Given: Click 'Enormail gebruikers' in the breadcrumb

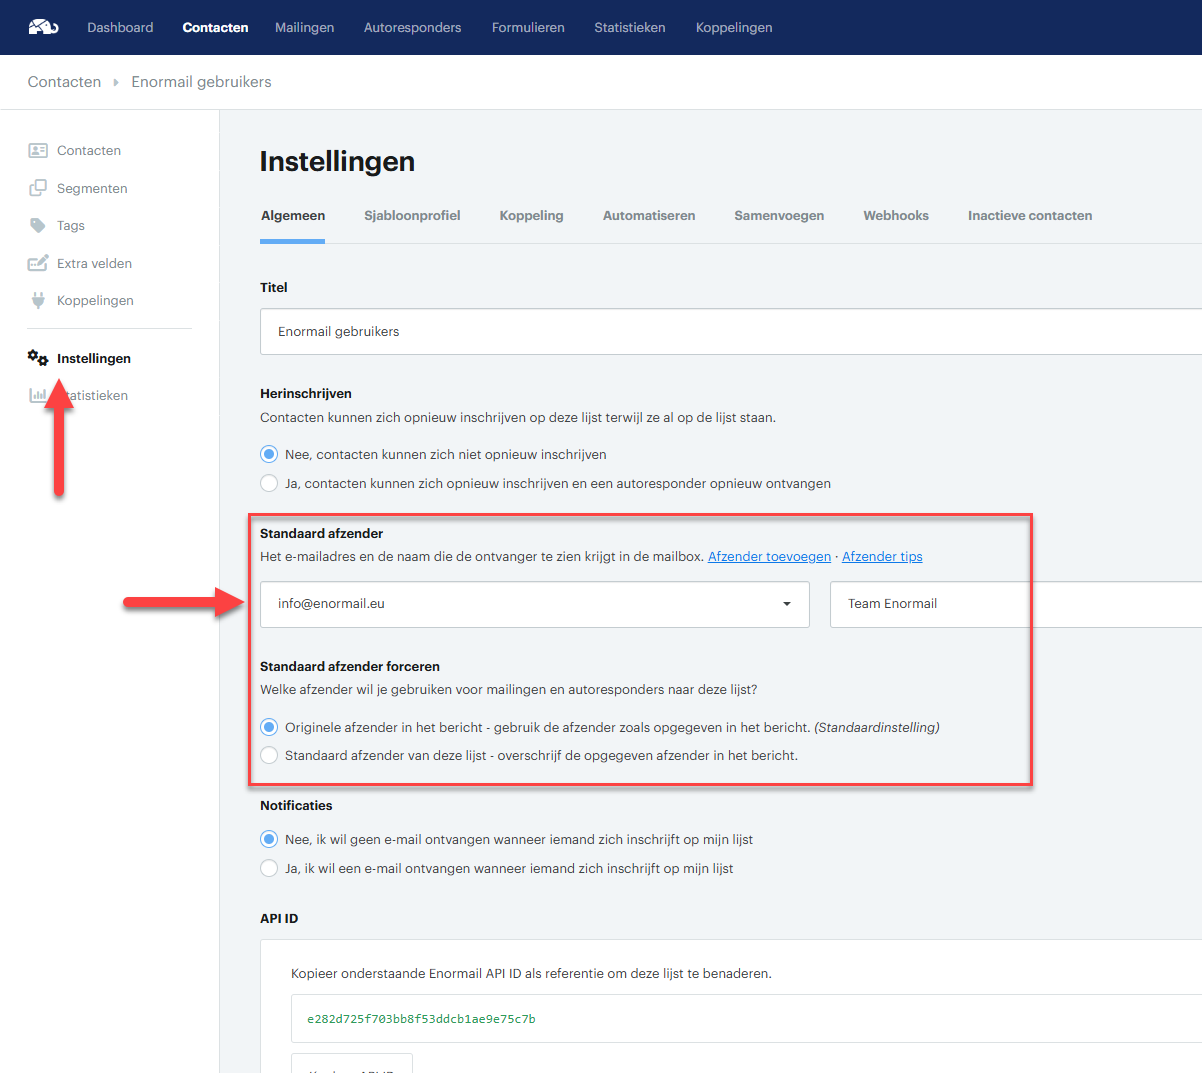Looking at the screenshot, I should [x=201, y=82].
